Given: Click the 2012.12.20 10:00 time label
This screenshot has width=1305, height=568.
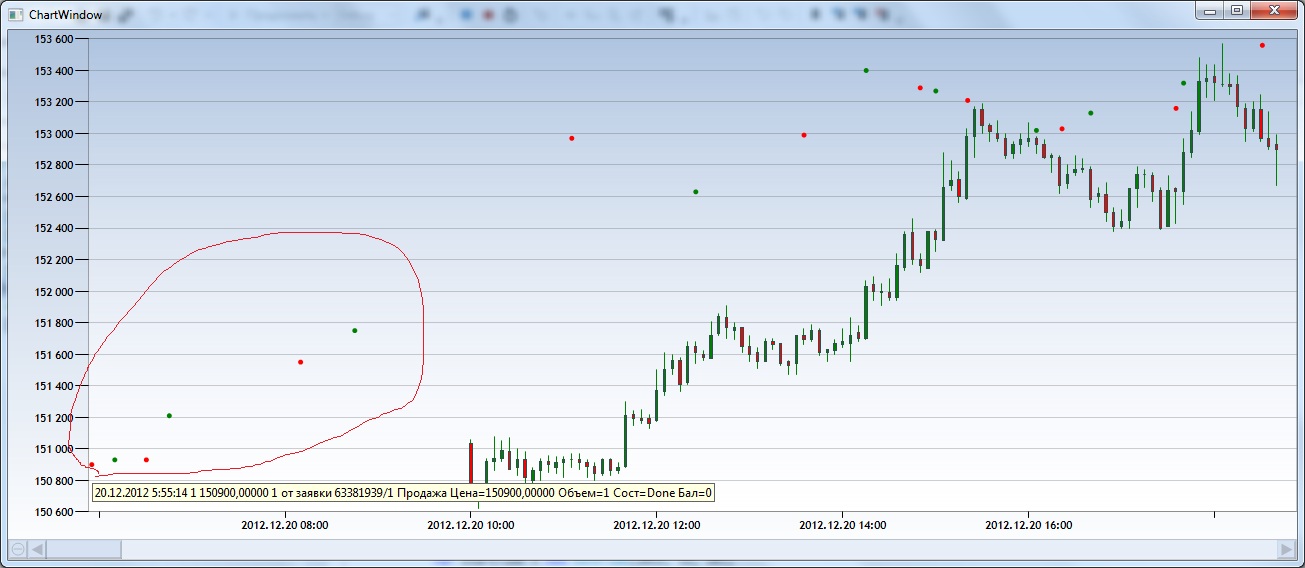Looking at the screenshot, I should 471,524.
